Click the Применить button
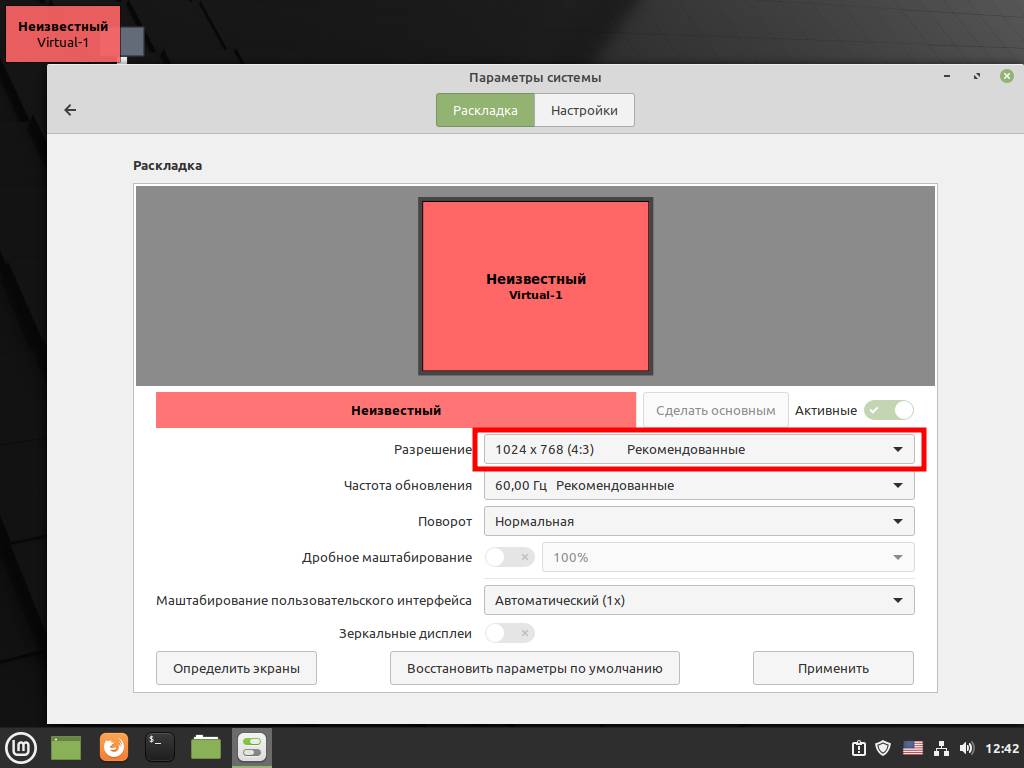 833,668
